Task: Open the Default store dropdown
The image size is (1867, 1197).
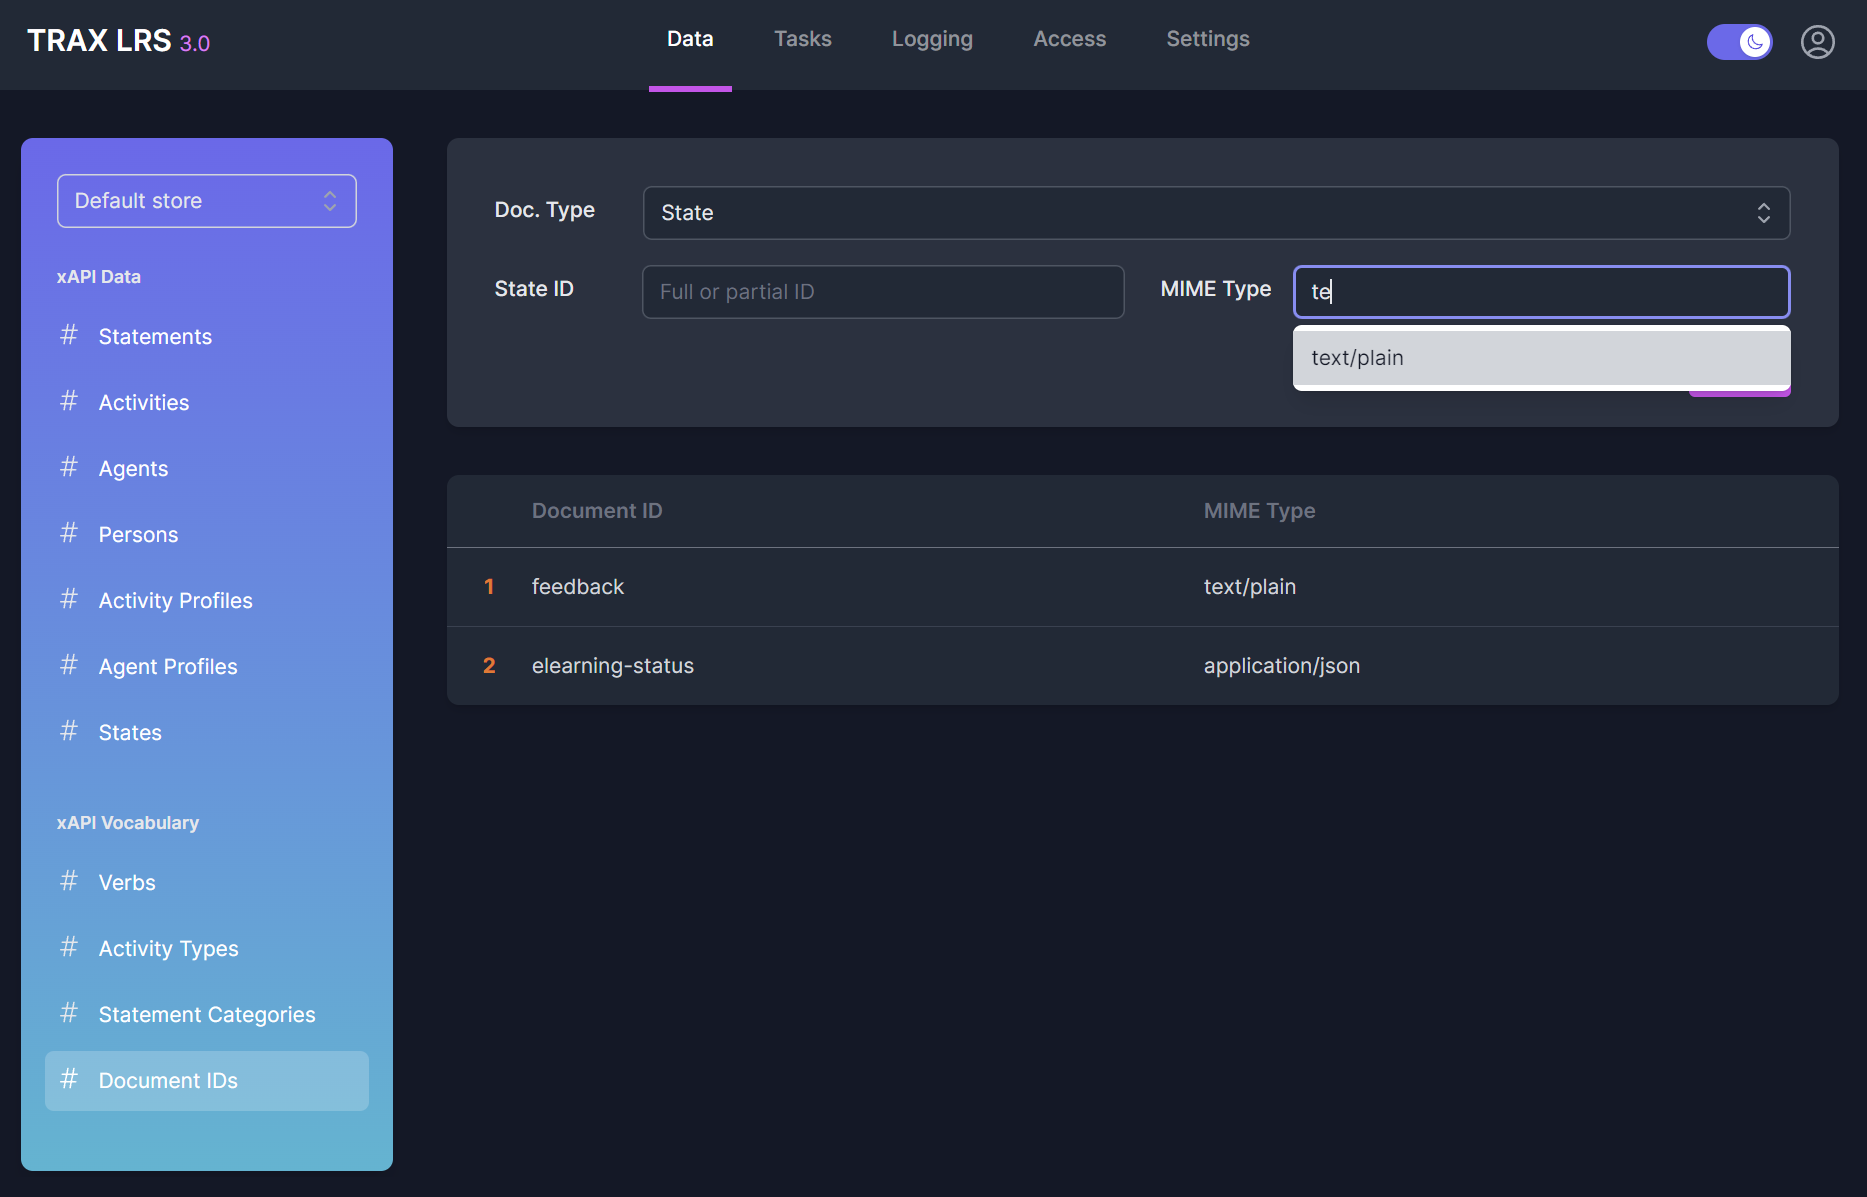Action: 207,201
